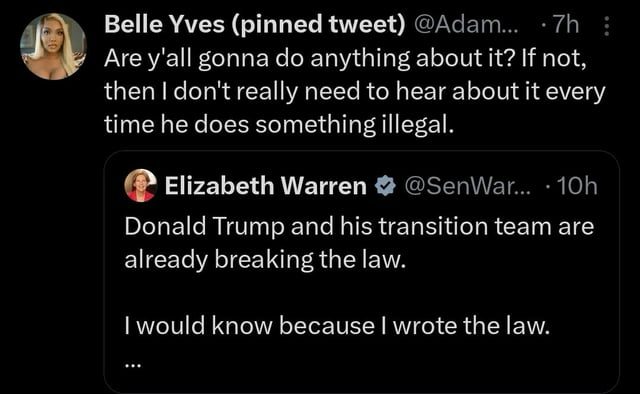The image size is (640, 394).
Task: Click the "time he does something illegal" line
Action: coord(279,124)
